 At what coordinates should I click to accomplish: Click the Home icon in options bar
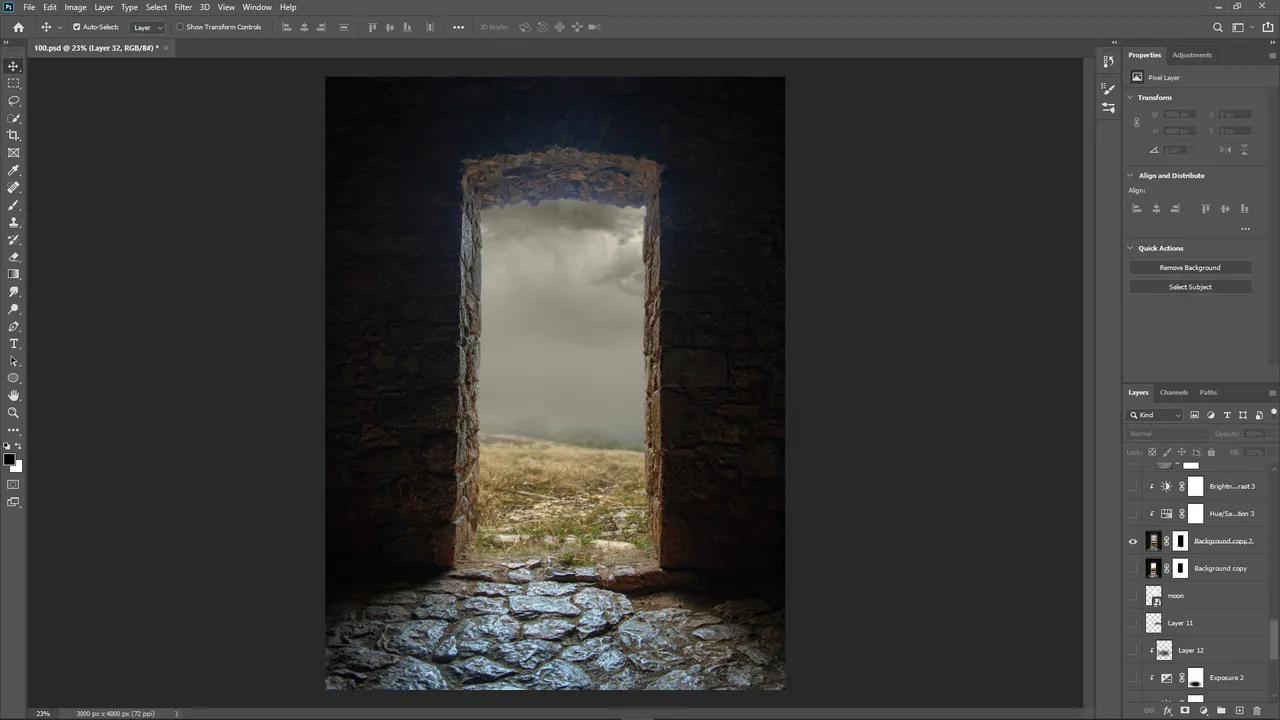click(18, 27)
